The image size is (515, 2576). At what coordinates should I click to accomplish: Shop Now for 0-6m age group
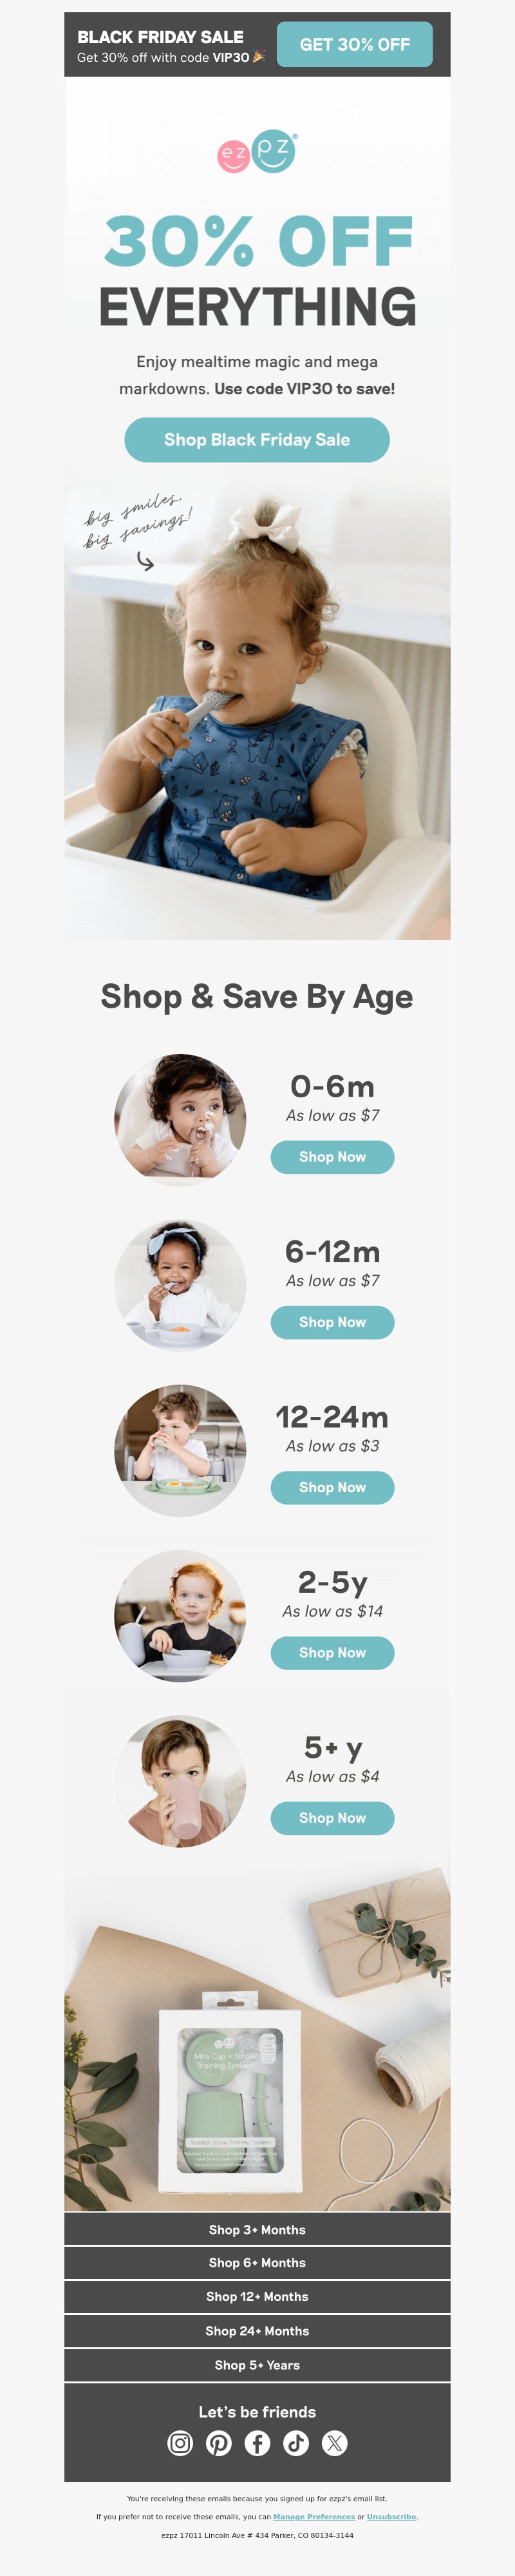[332, 1157]
